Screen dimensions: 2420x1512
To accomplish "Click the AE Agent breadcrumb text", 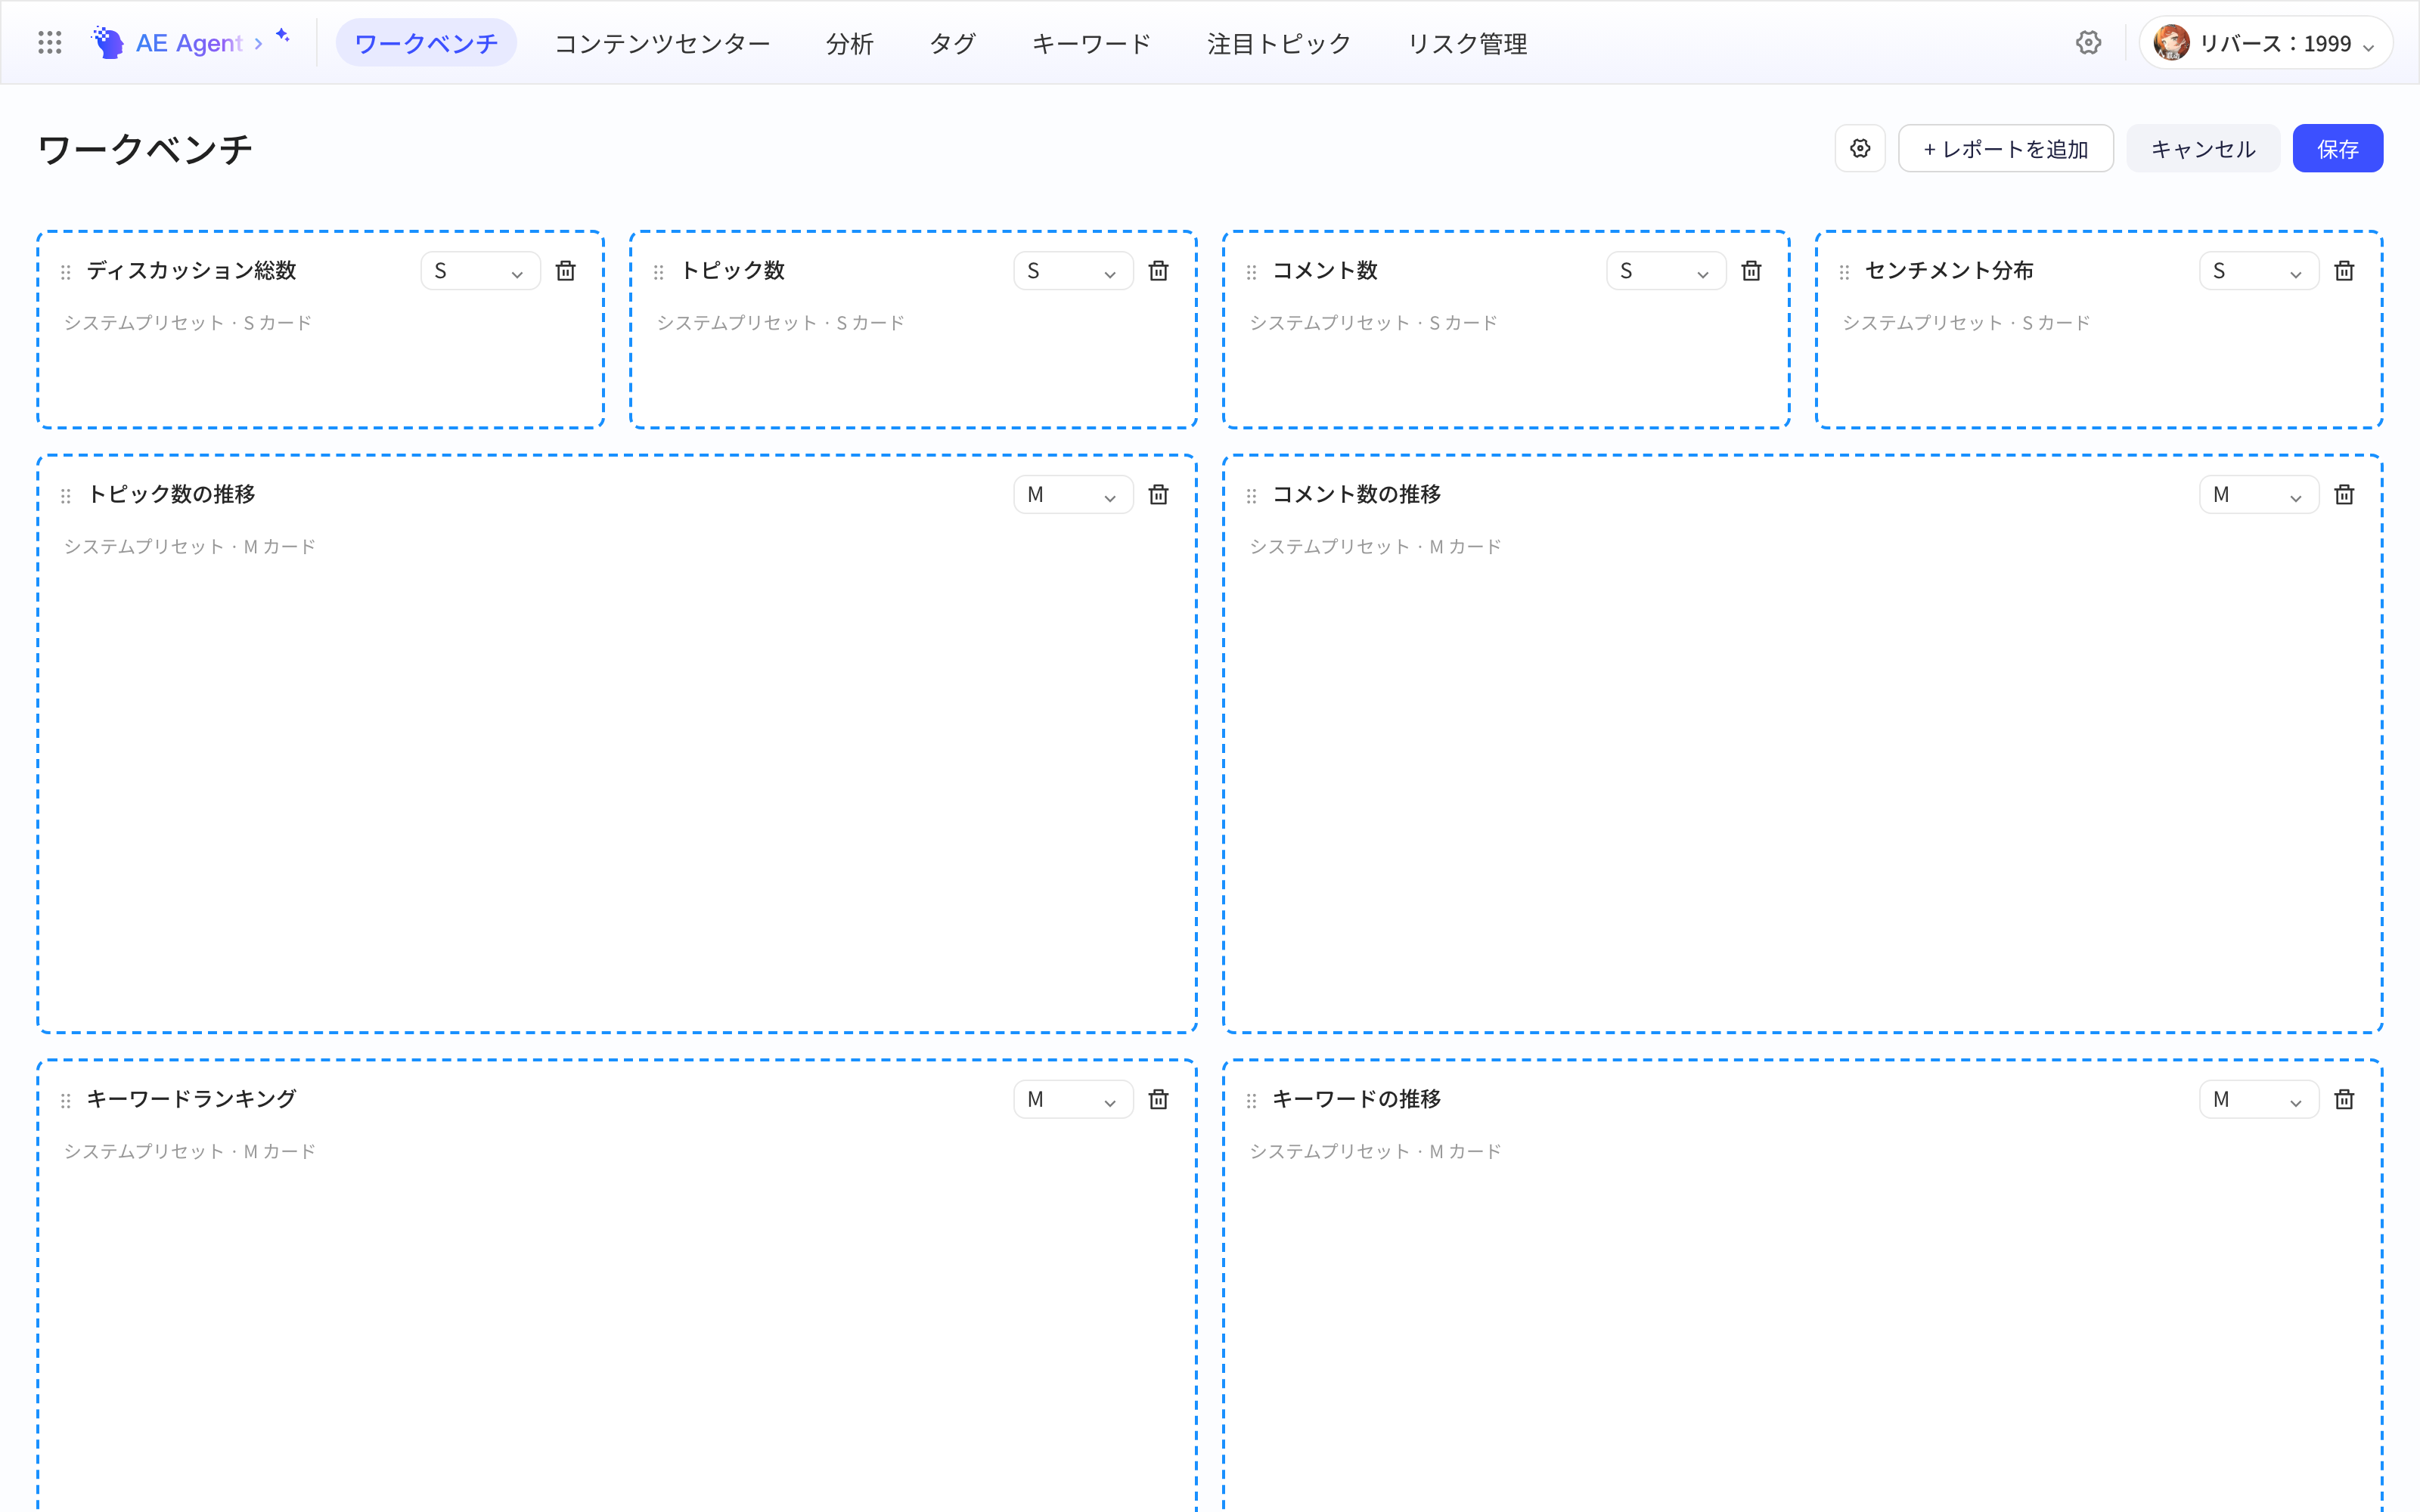I will [x=189, y=43].
